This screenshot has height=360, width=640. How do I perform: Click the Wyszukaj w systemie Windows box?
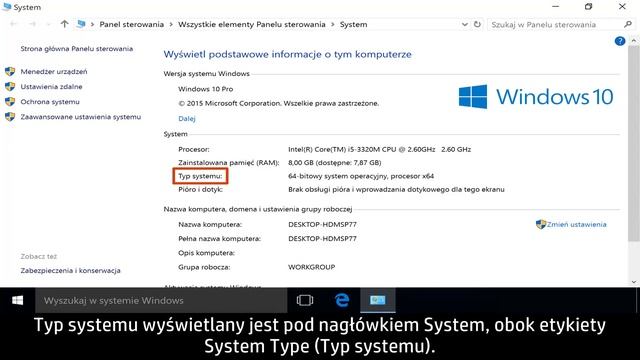coord(161,300)
